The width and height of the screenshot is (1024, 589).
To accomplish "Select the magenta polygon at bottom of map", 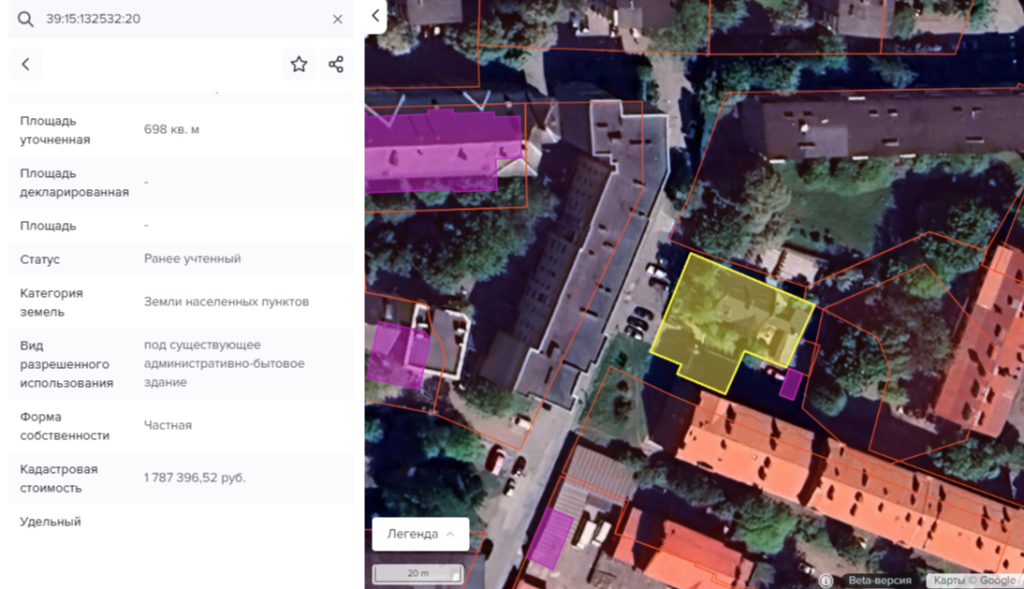I will pos(551,539).
